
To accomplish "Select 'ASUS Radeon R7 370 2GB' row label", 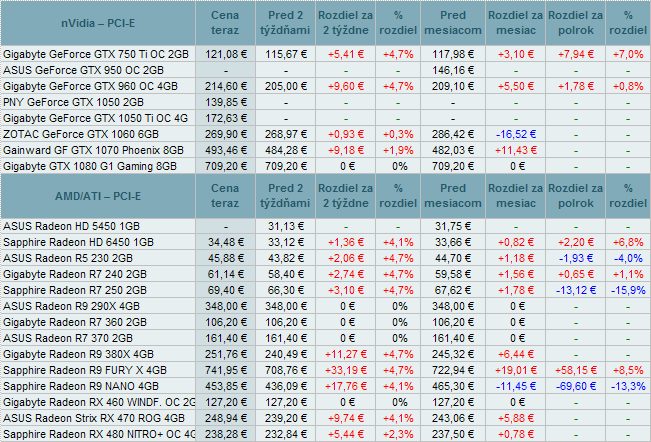I will 68,338.
